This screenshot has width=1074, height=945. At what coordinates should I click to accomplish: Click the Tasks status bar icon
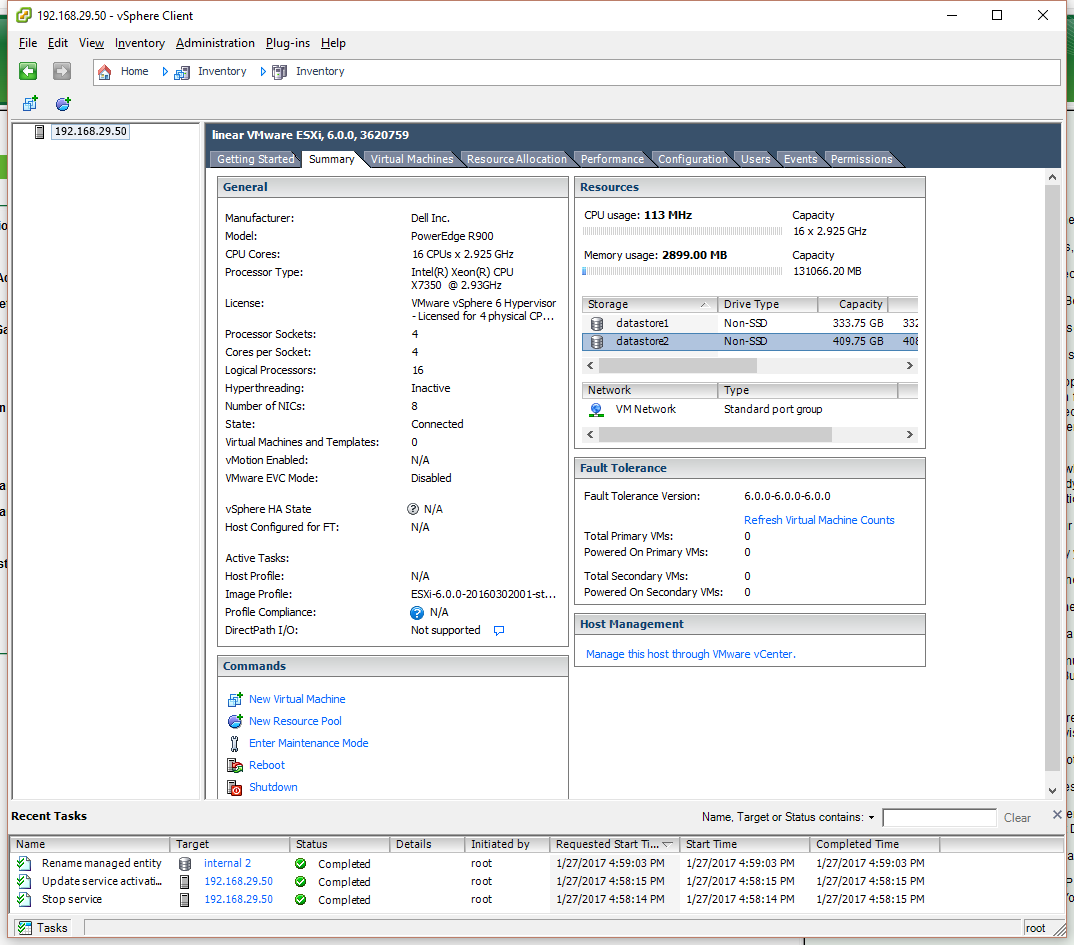25,928
